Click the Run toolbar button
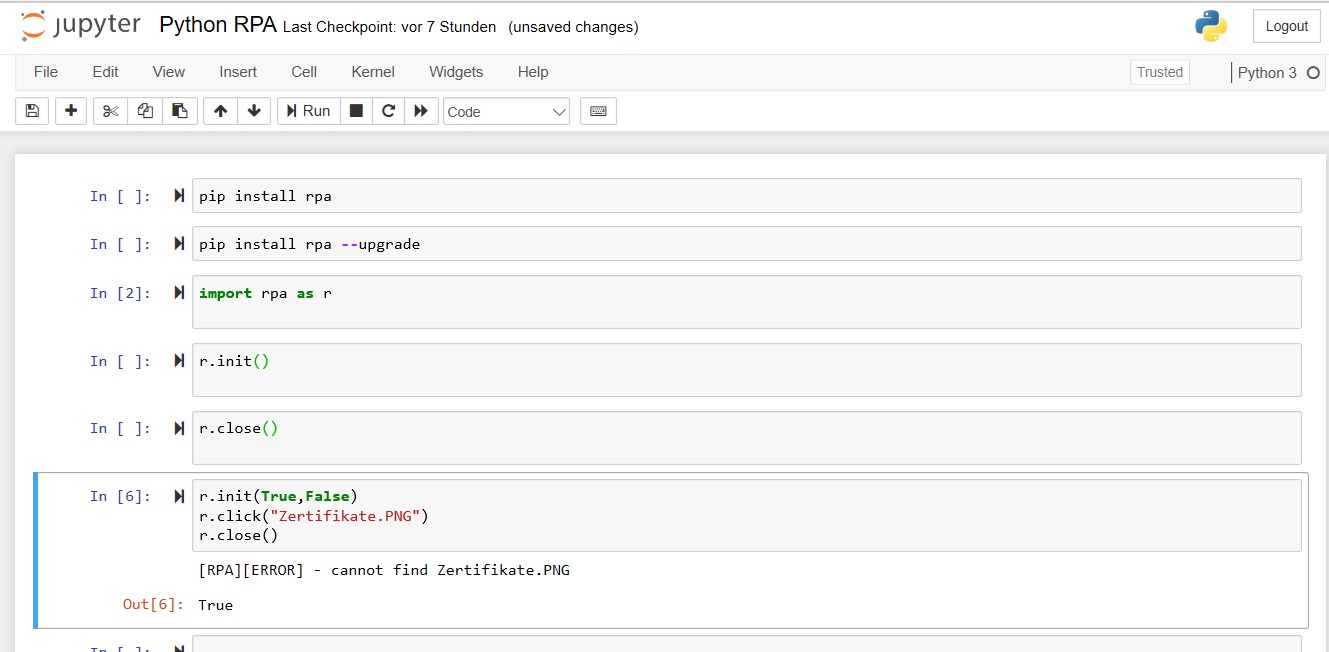The height and width of the screenshot is (652, 1329). coord(308,111)
